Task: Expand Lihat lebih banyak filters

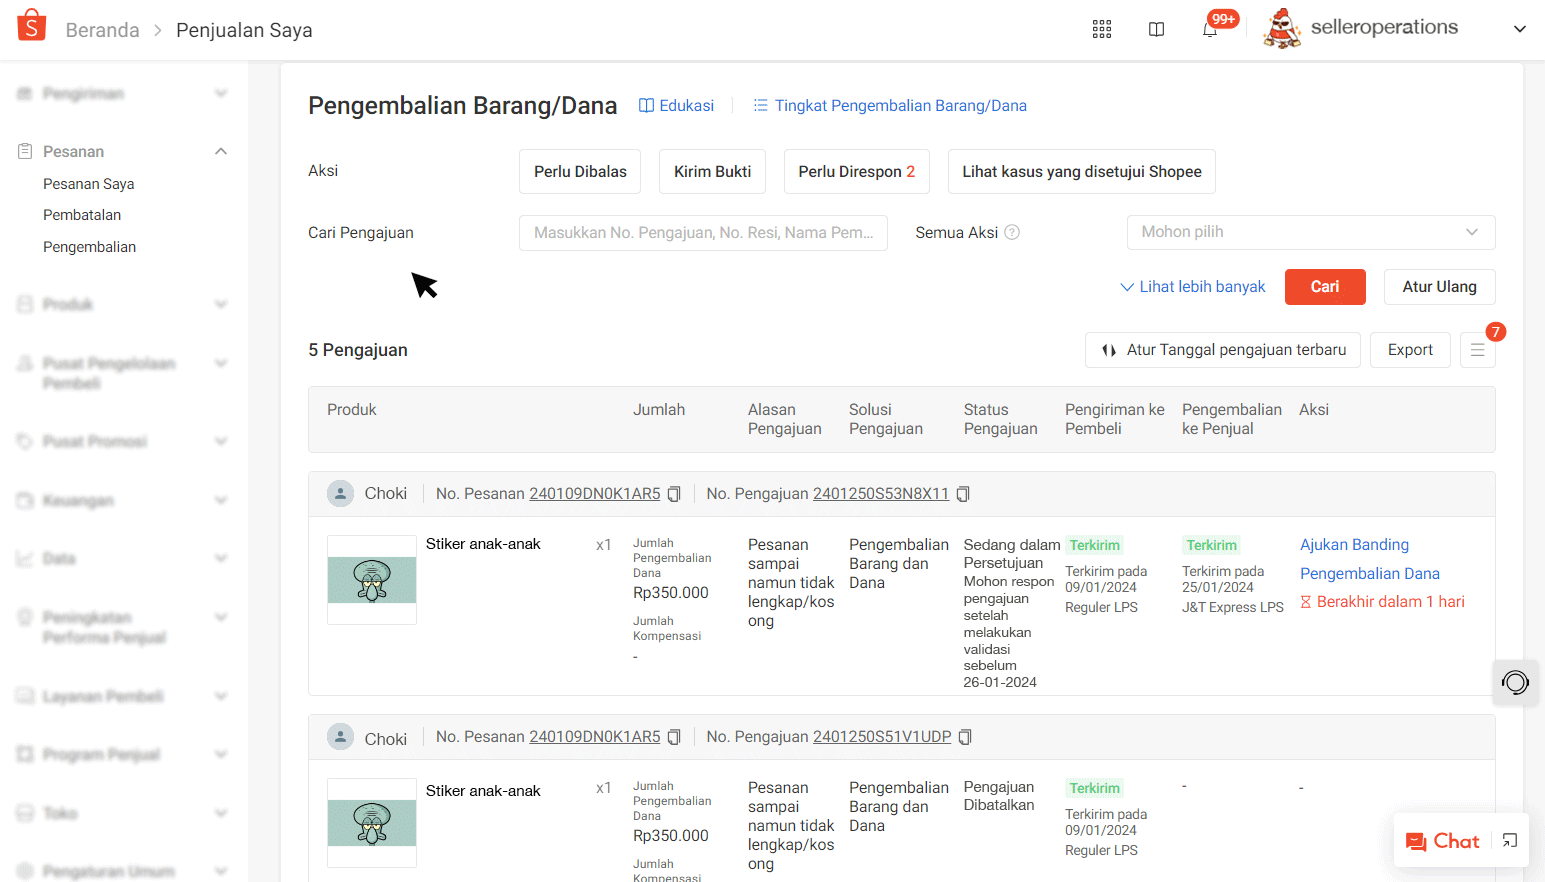Action: click(x=1192, y=287)
